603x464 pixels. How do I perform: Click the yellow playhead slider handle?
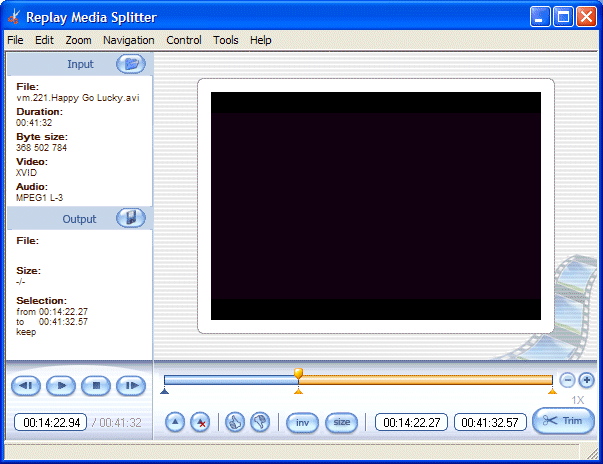pos(298,373)
